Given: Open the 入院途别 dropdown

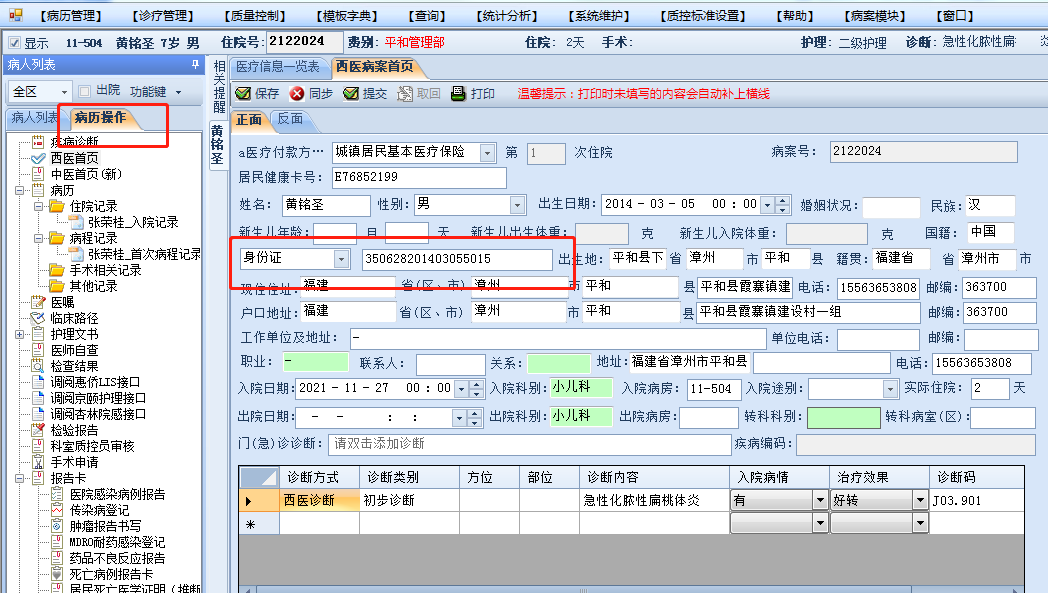Looking at the screenshot, I should [x=890, y=388].
